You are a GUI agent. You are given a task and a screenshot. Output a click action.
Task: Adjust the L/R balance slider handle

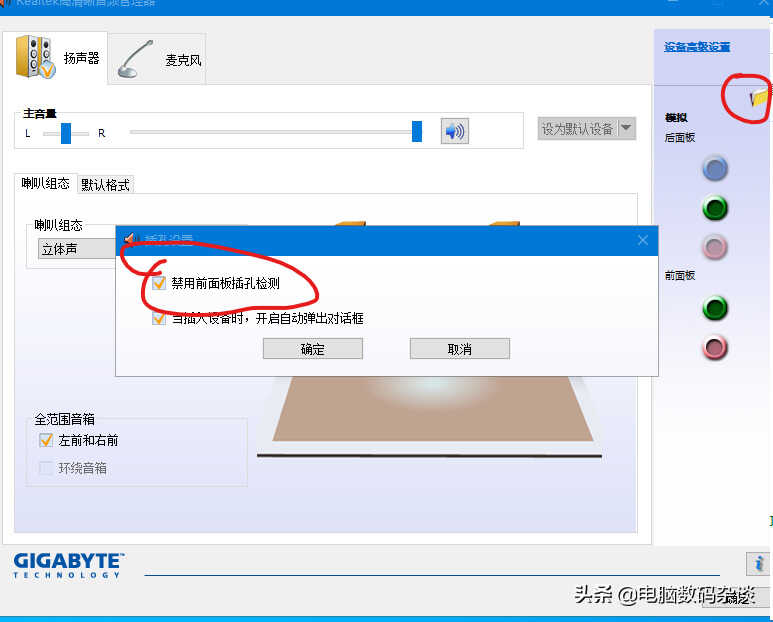66,133
